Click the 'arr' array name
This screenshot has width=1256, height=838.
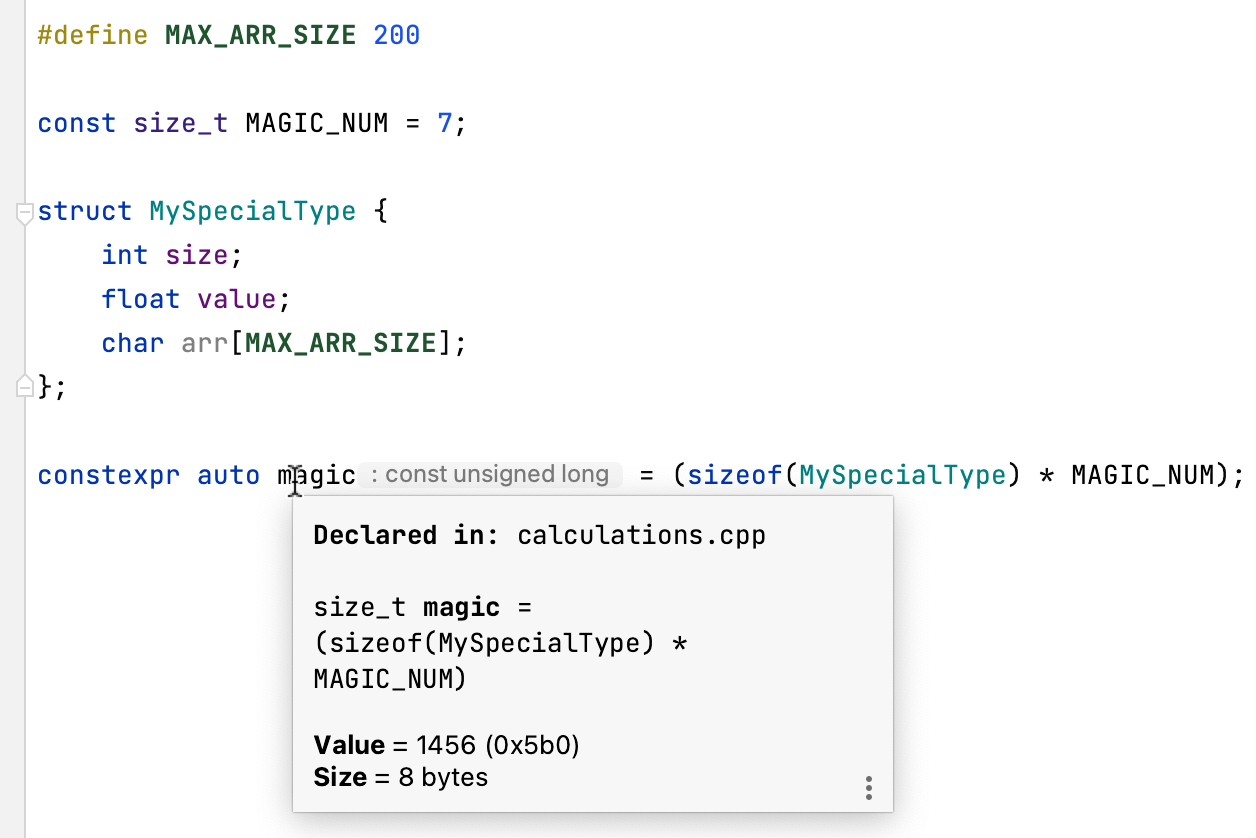(205, 344)
